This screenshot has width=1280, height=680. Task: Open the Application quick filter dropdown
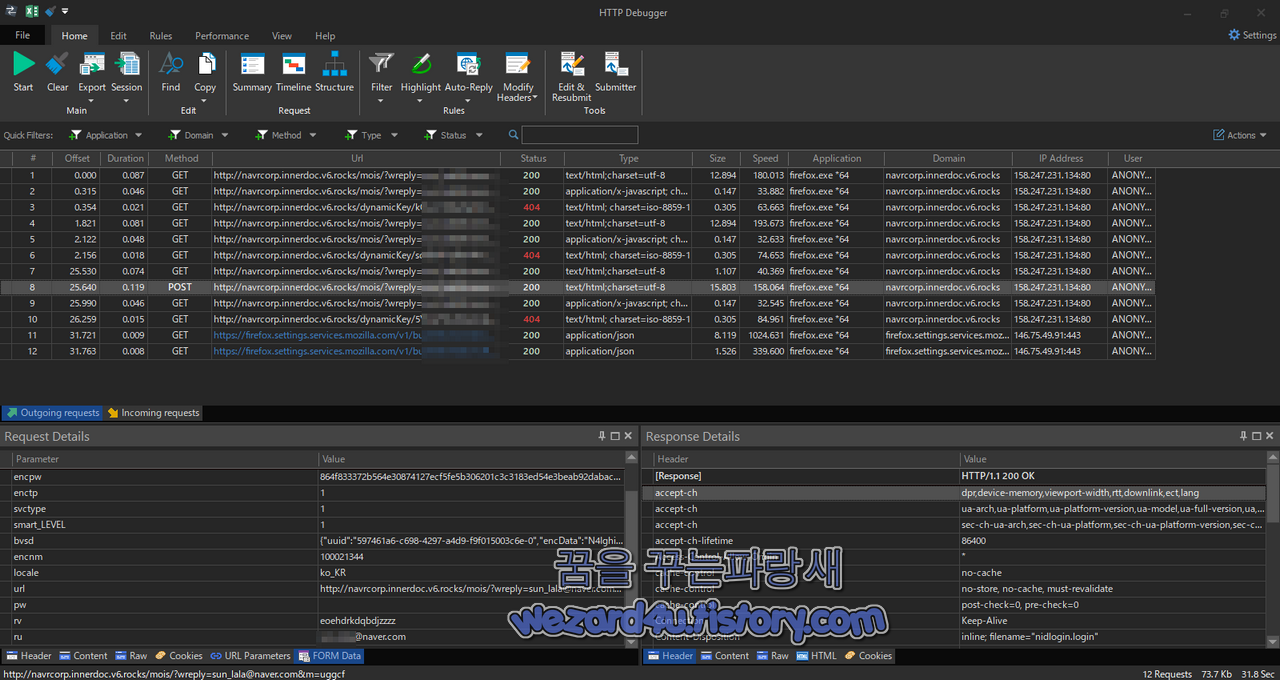pyautogui.click(x=107, y=135)
